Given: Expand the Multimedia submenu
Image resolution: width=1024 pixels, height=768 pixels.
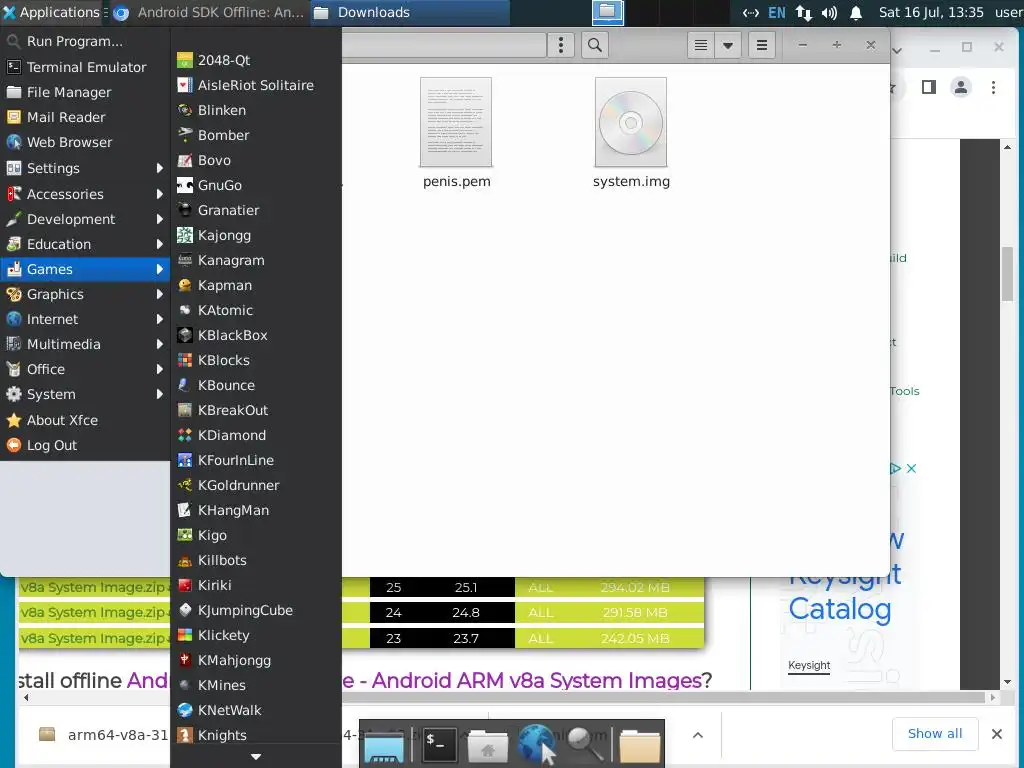Looking at the screenshot, I should [85, 344].
